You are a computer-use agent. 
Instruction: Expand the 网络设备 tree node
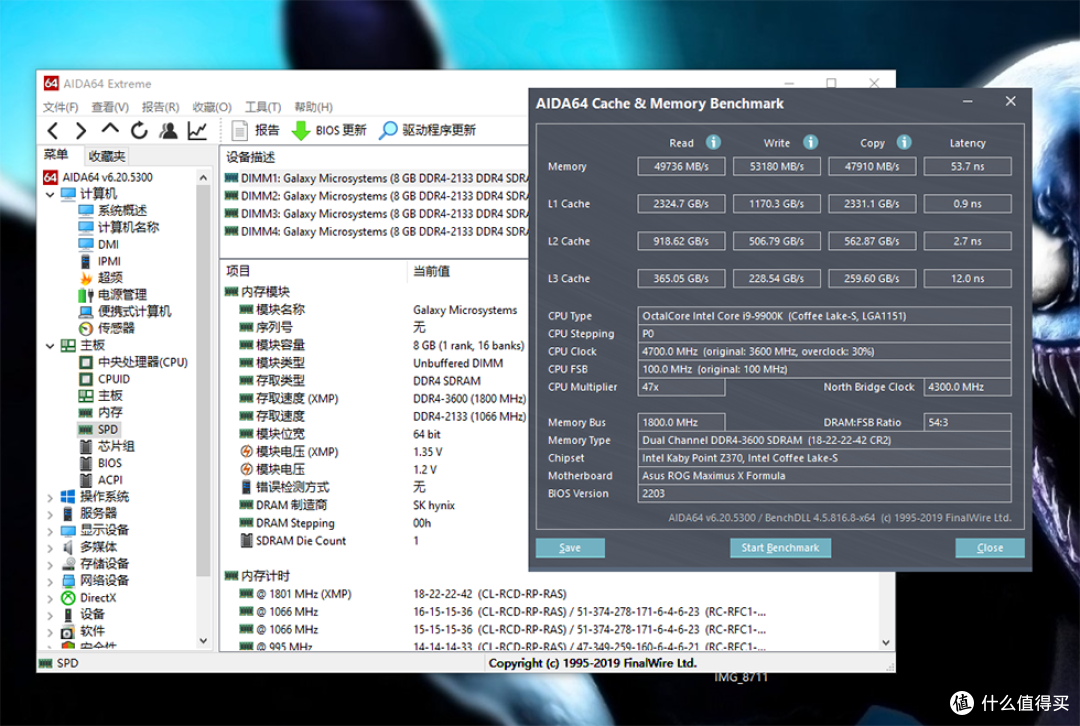50,581
